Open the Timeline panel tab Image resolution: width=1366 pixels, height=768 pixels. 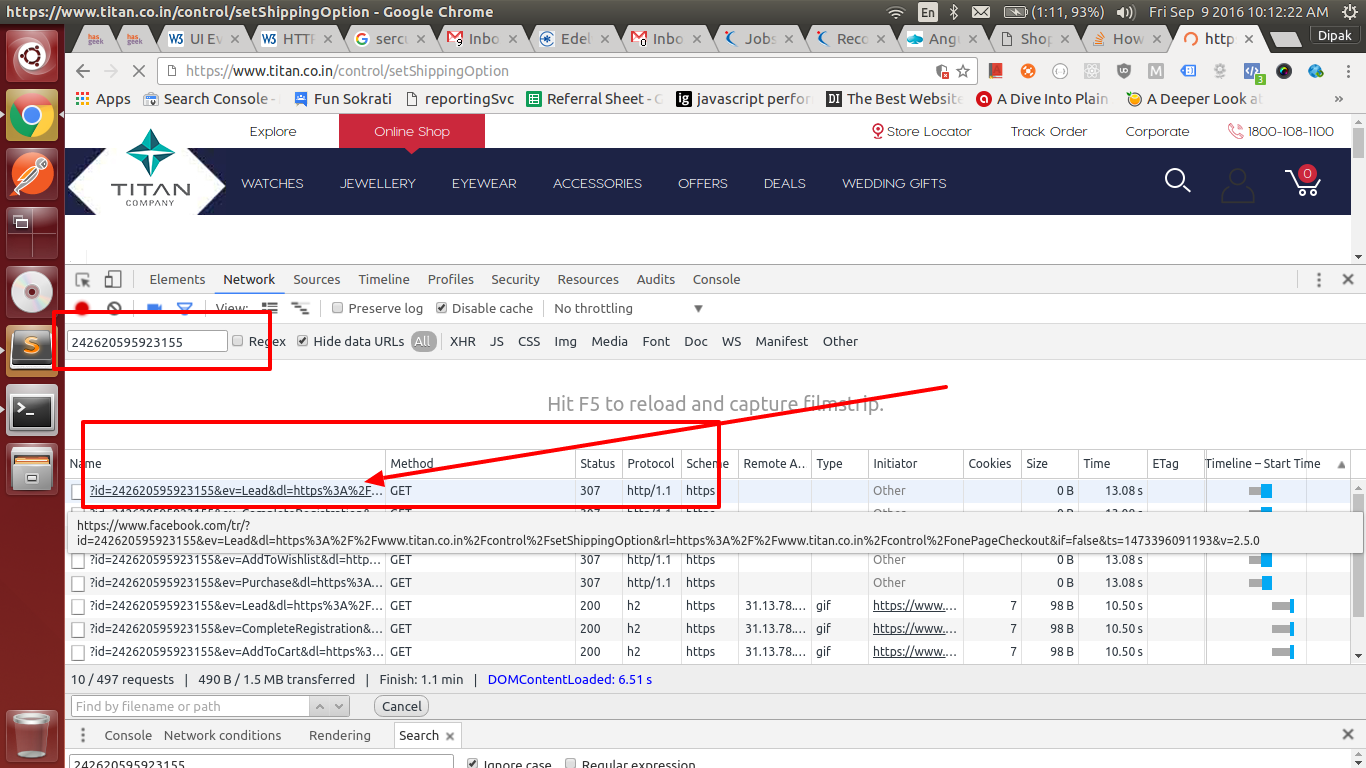(x=384, y=280)
